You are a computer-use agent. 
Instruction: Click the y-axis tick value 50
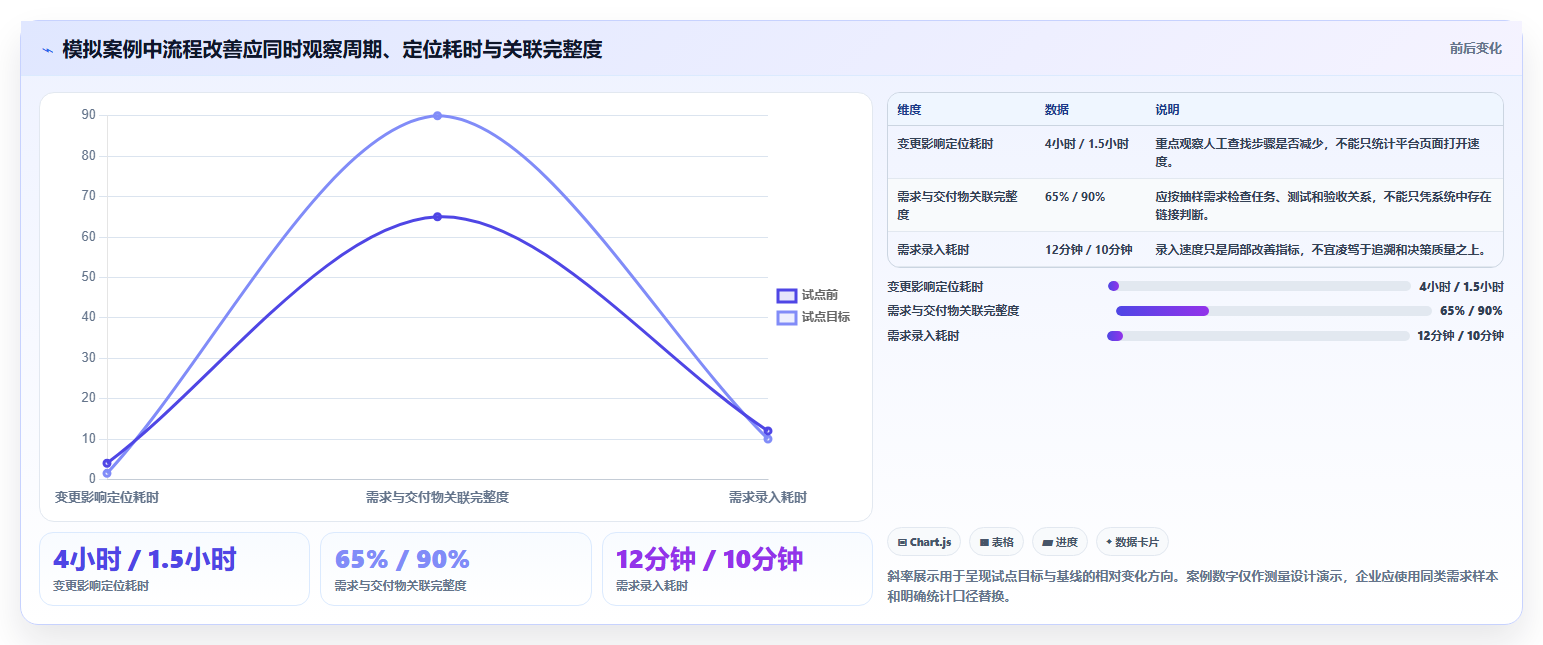pyautogui.click(x=89, y=277)
